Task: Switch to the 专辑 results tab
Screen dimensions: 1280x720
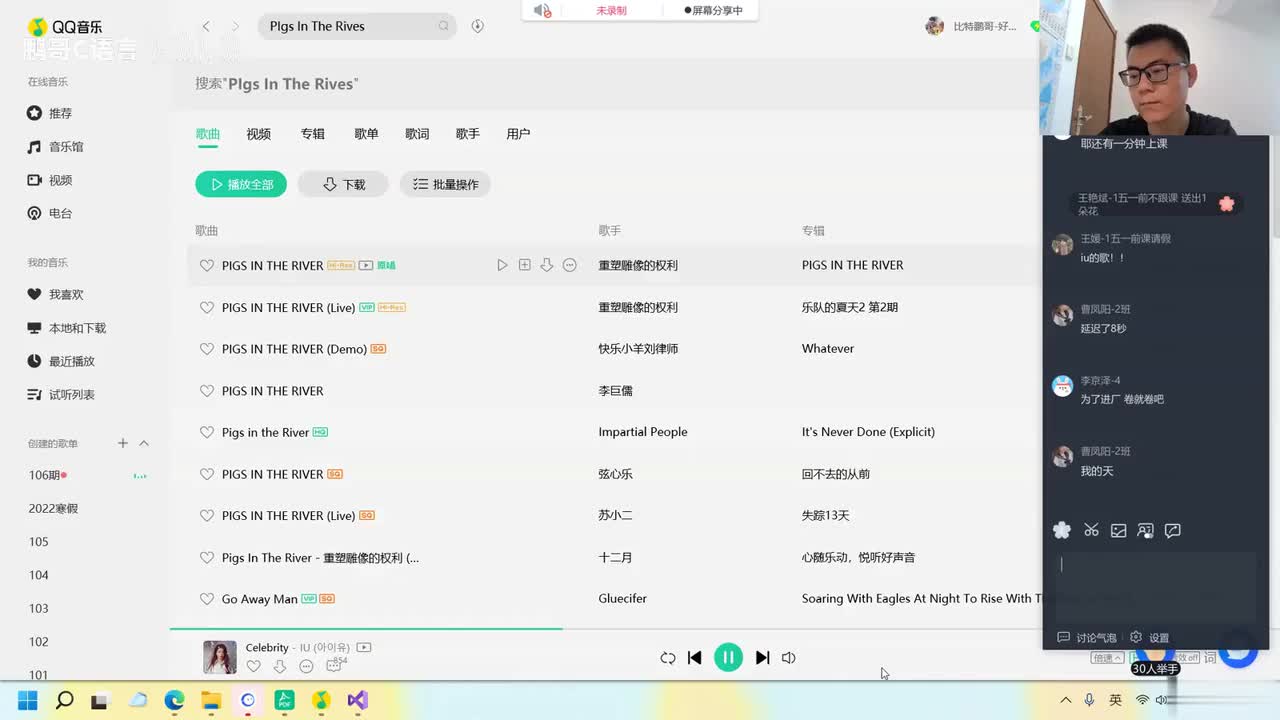Action: (x=313, y=134)
